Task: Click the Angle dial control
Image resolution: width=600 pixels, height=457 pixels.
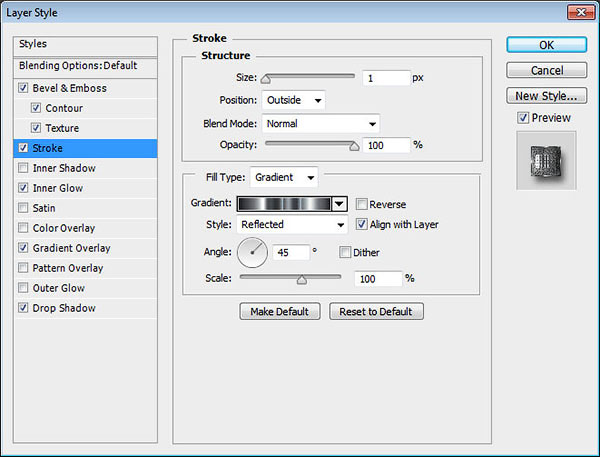Action: click(252, 253)
